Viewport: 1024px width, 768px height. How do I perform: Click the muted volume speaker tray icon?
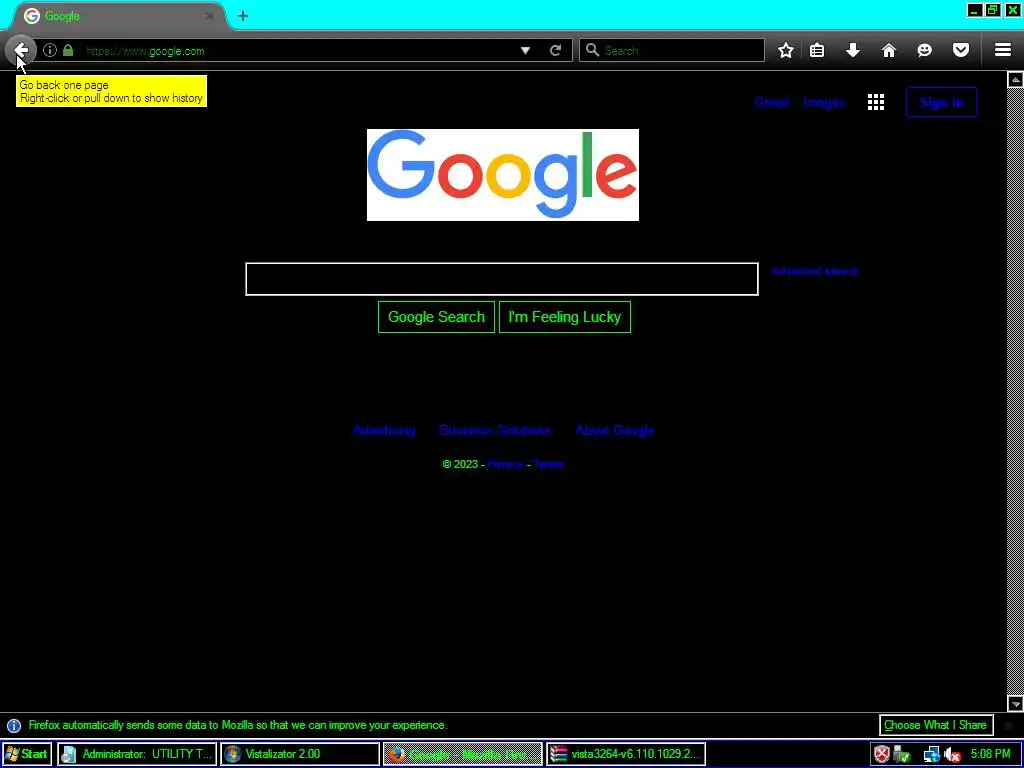coord(952,754)
